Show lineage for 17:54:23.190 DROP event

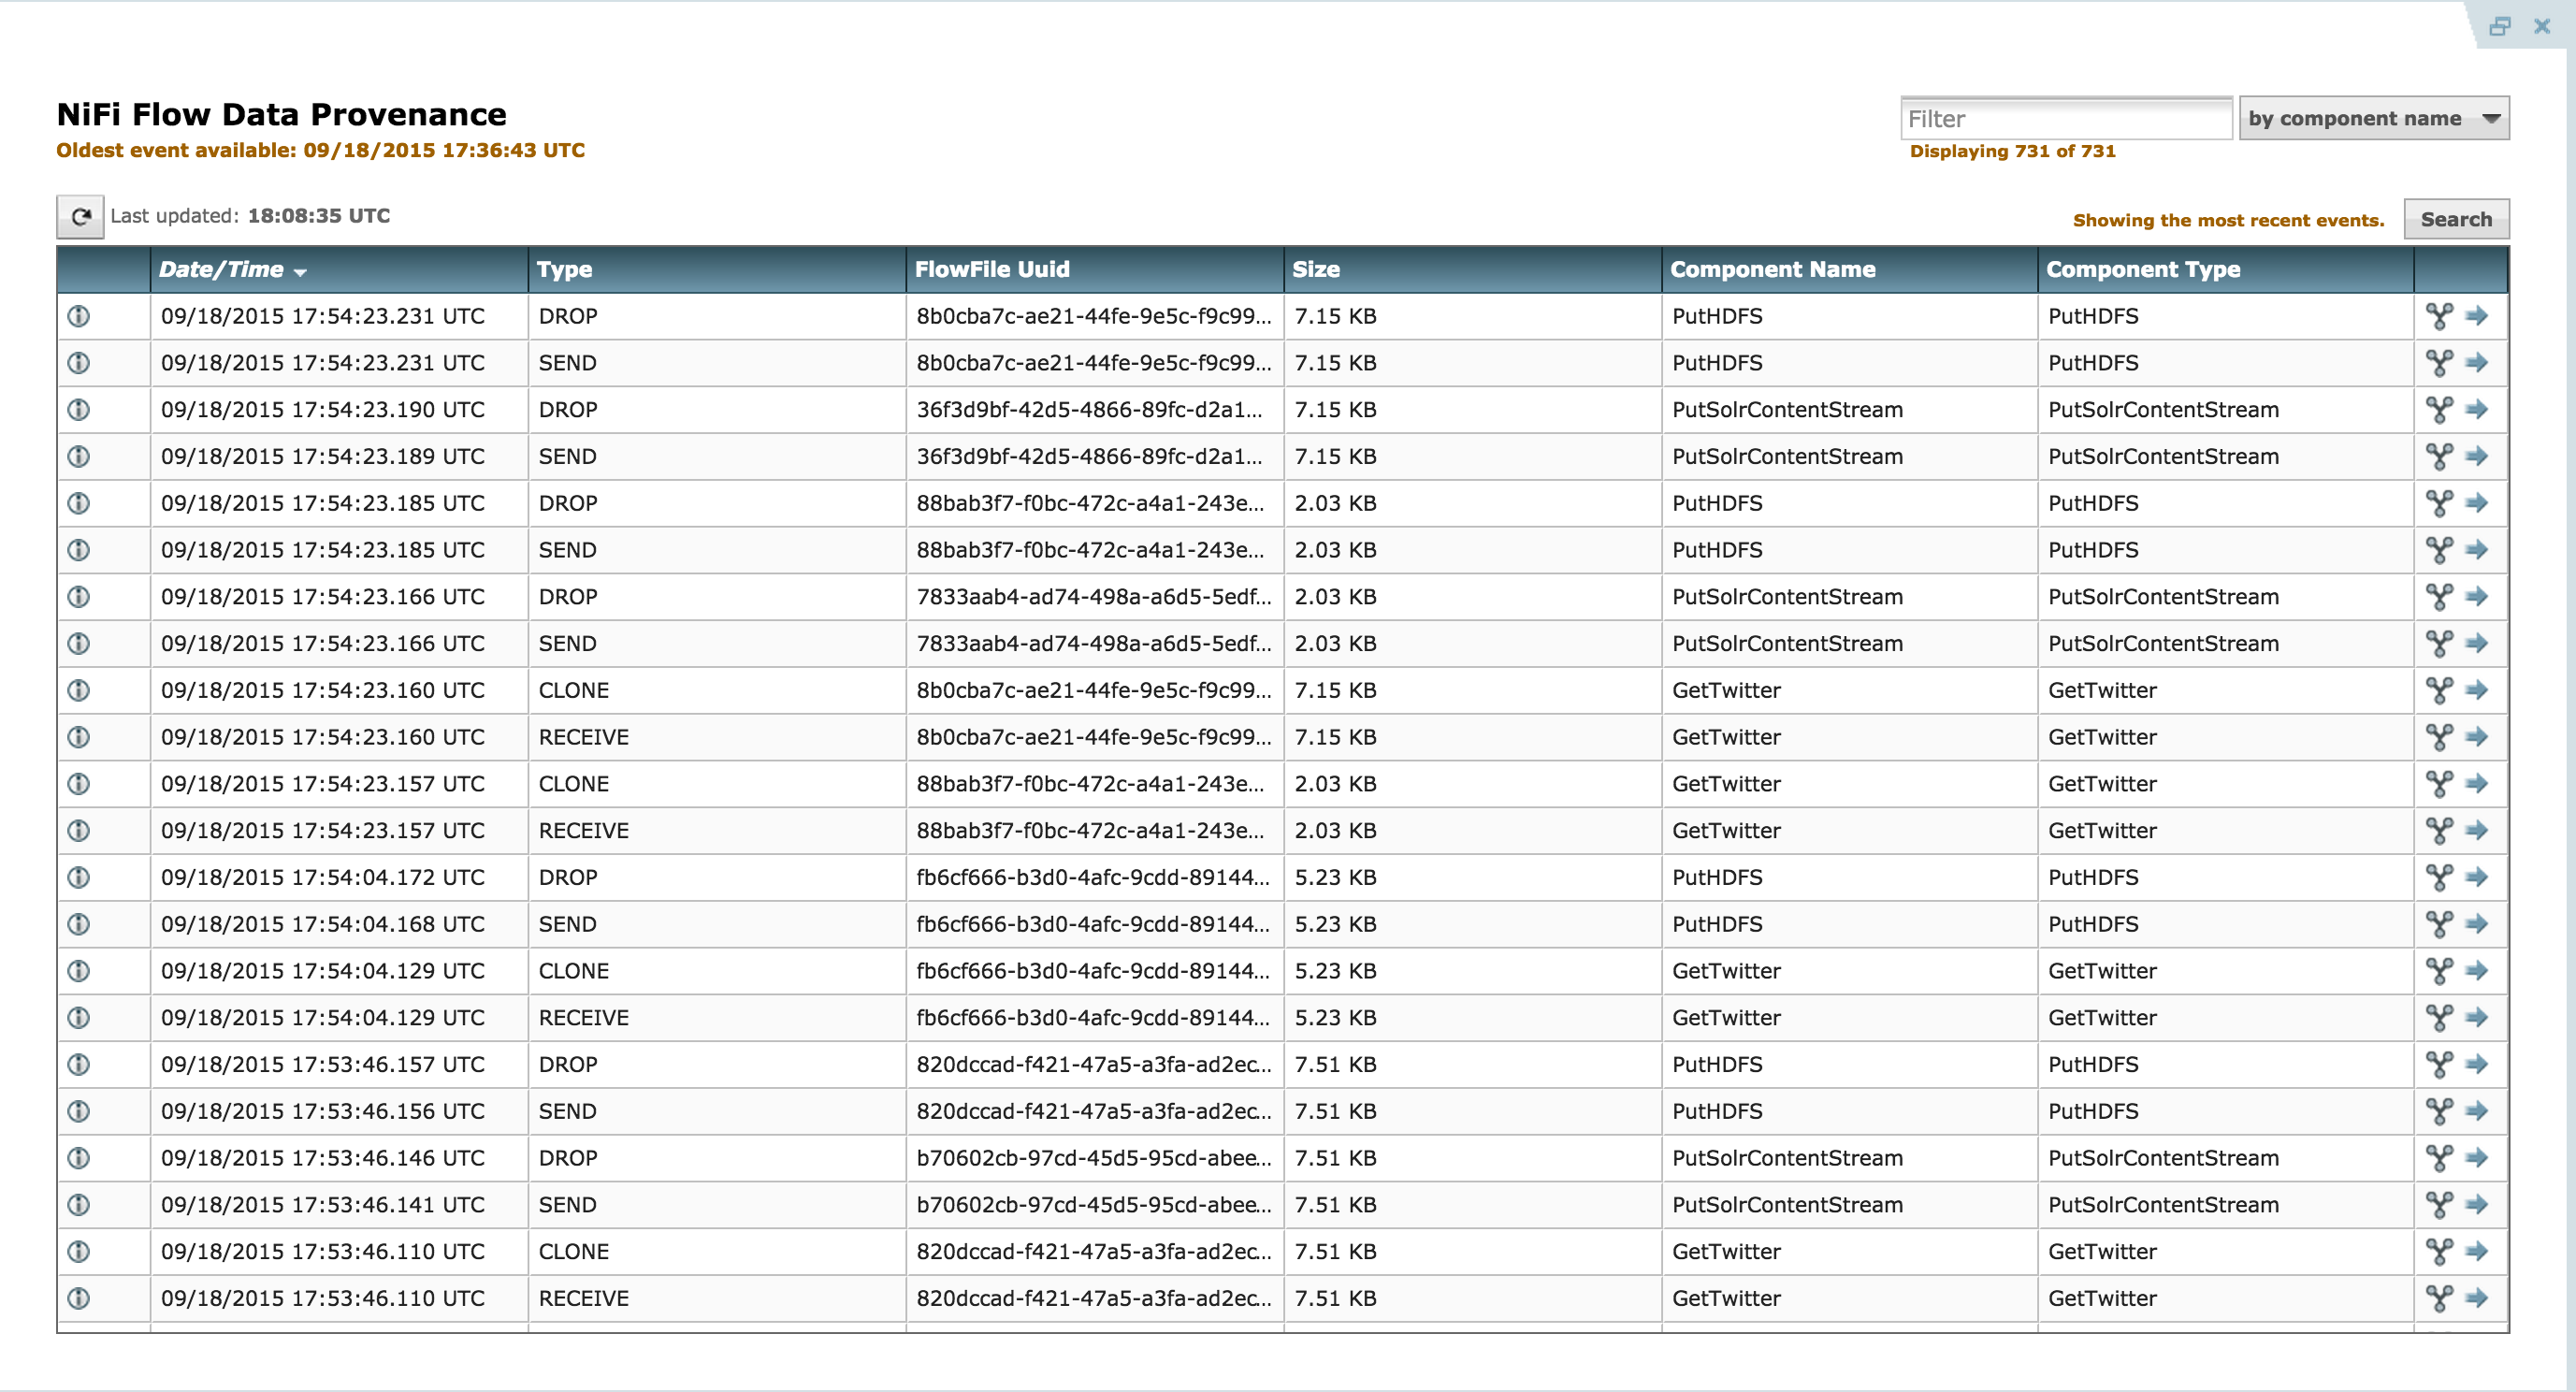(2439, 409)
